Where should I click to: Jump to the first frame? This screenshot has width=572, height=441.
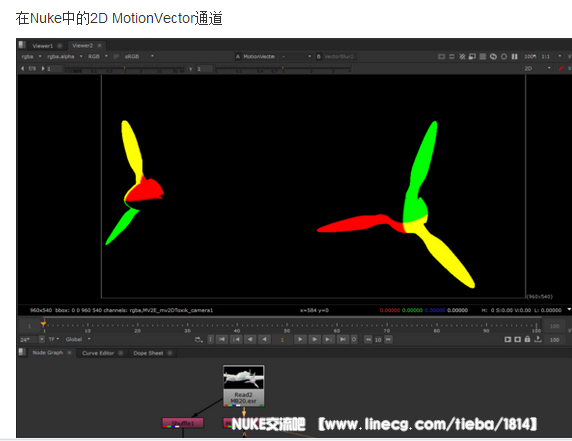point(222,340)
